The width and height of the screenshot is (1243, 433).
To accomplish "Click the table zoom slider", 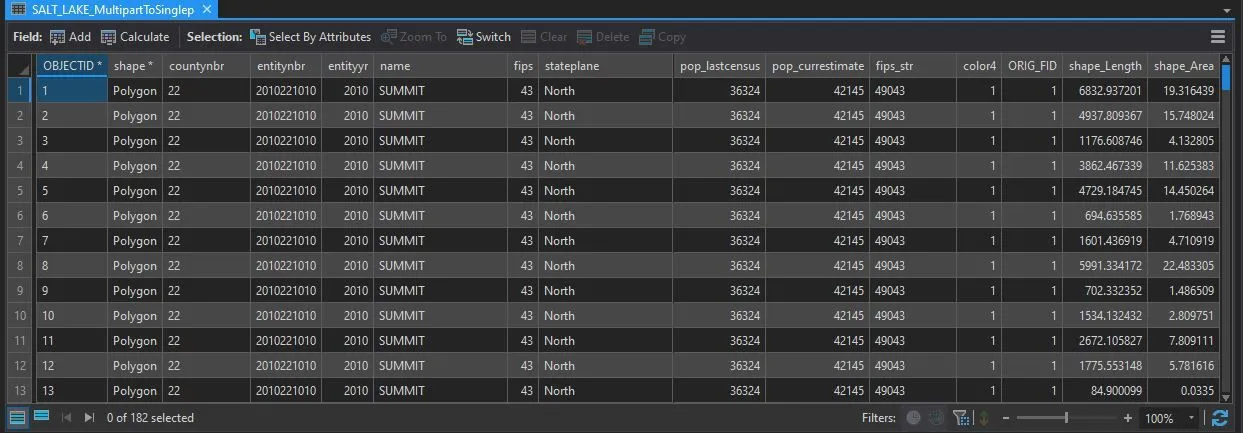I will 1066,418.
